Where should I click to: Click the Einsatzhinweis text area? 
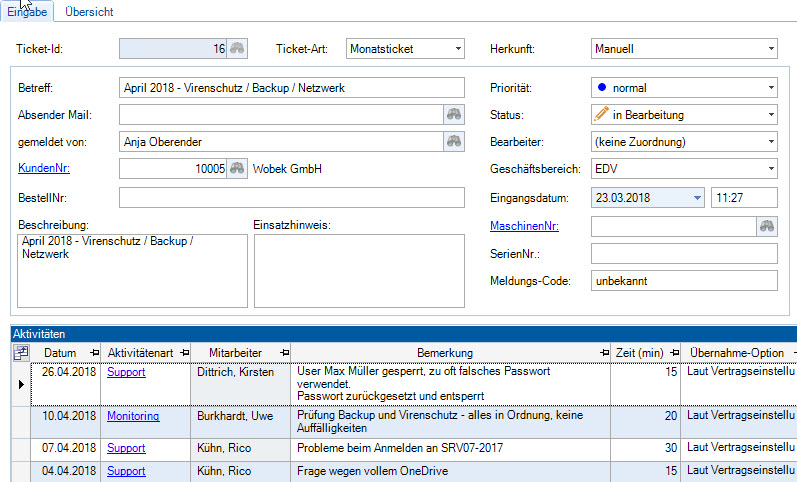tap(358, 270)
